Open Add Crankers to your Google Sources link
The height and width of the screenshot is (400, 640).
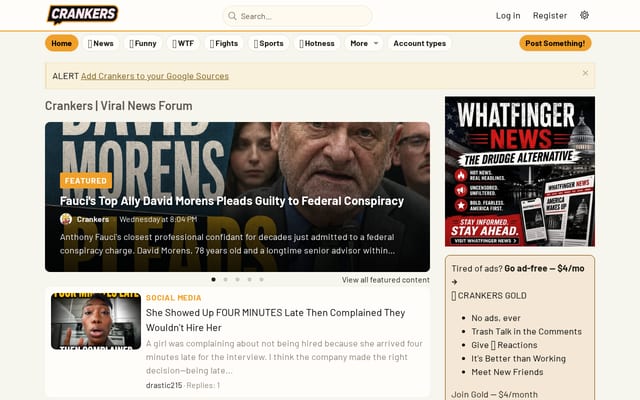click(x=155, y=76)
